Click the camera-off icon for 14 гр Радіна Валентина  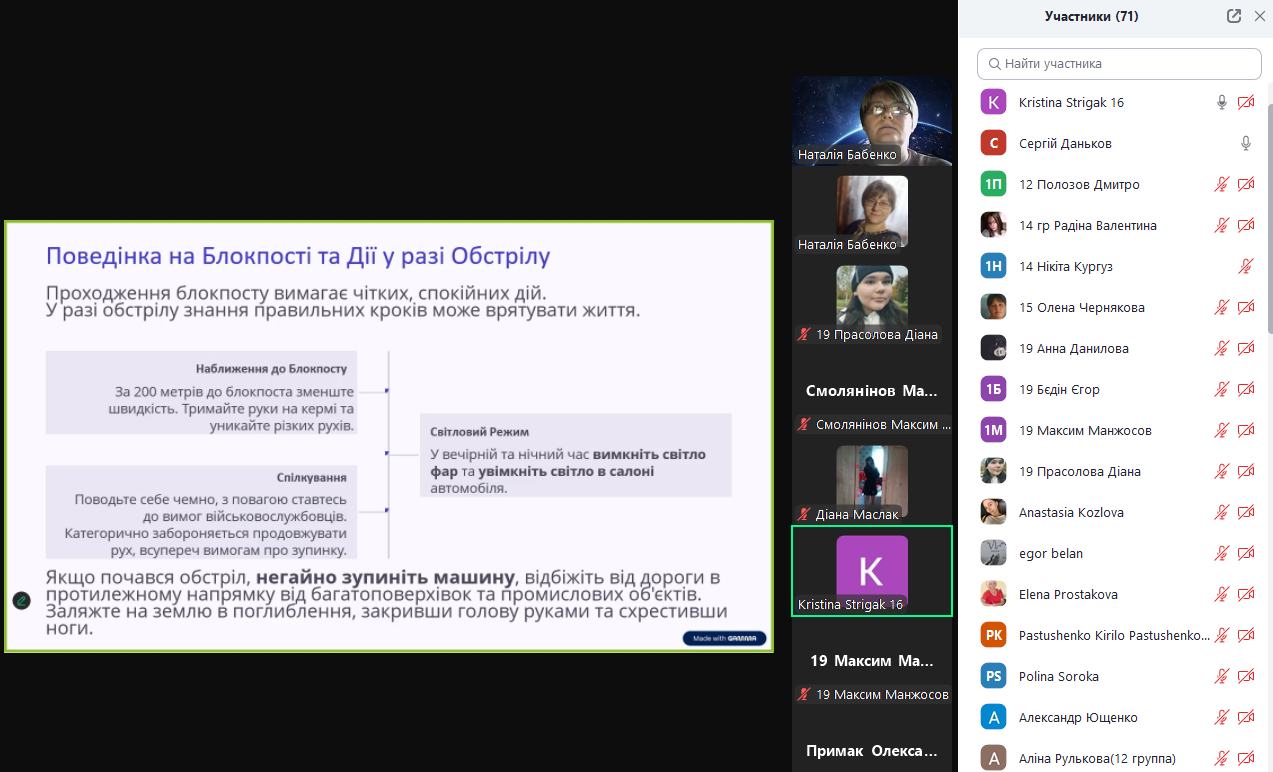[x=1246, y=226]
